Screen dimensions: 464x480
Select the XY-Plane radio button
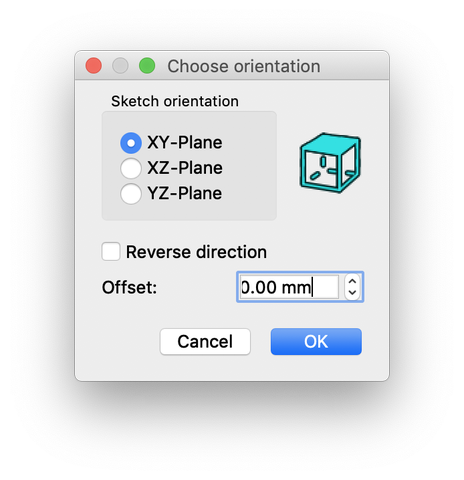click(131, 143)
